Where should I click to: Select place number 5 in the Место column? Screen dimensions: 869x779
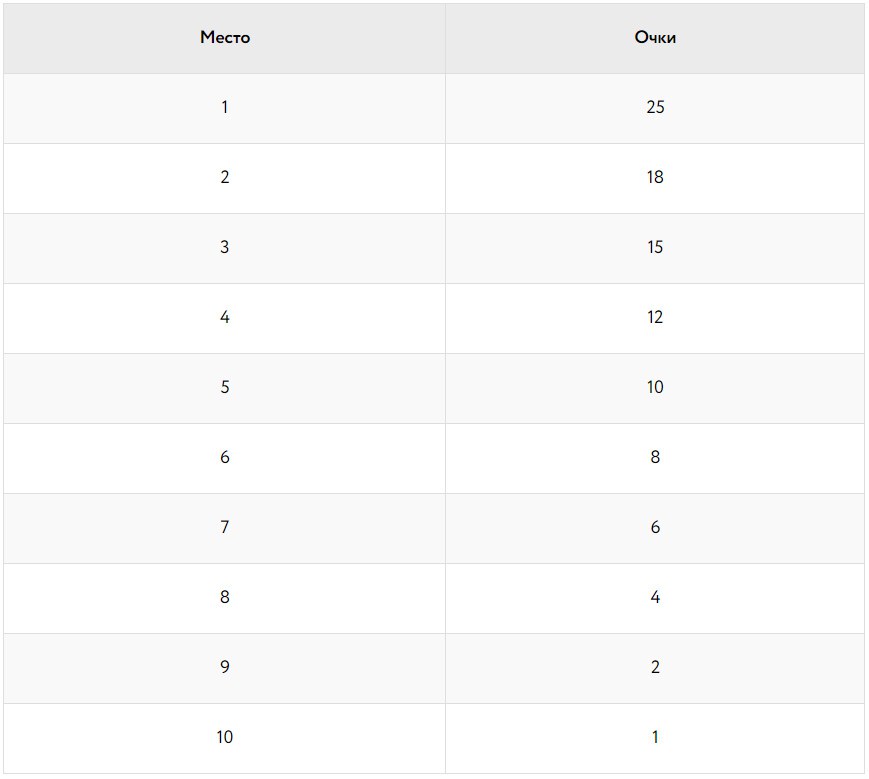click(x=224, y=387)
